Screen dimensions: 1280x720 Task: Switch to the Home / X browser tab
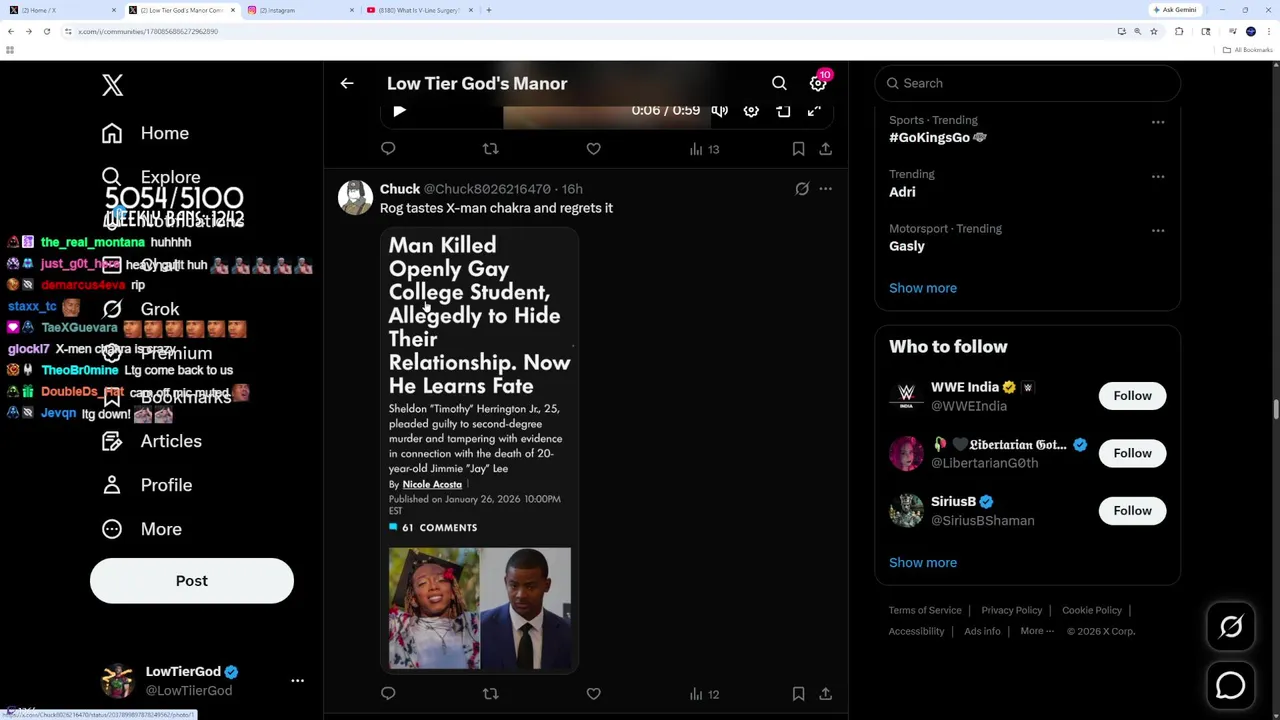click(60, 10)
